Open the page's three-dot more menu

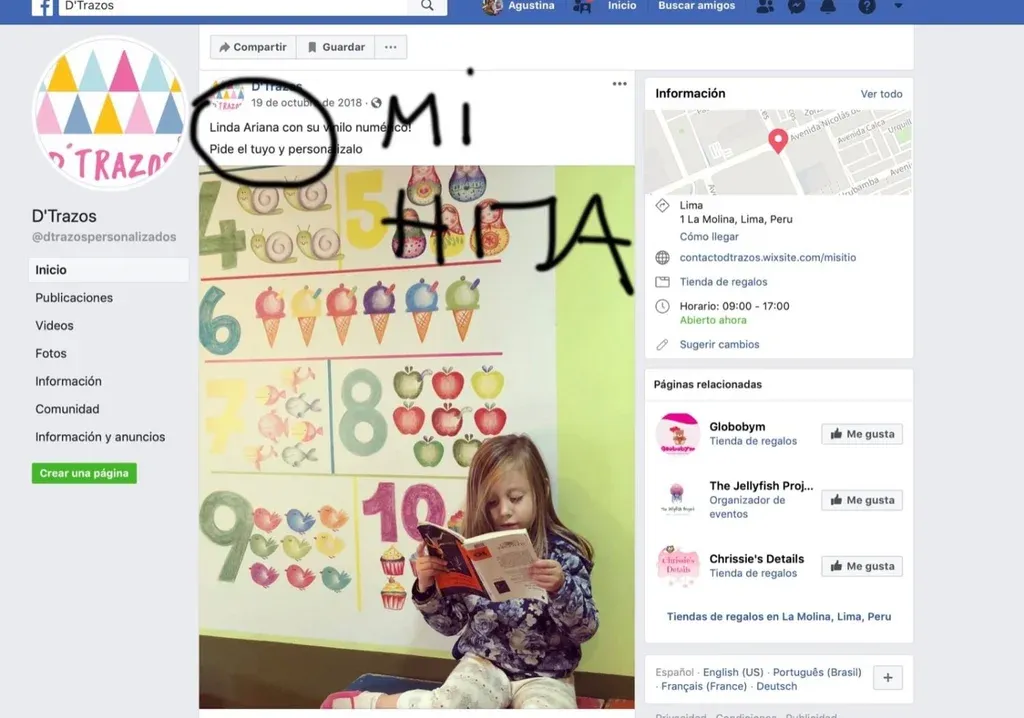point(391,47)
